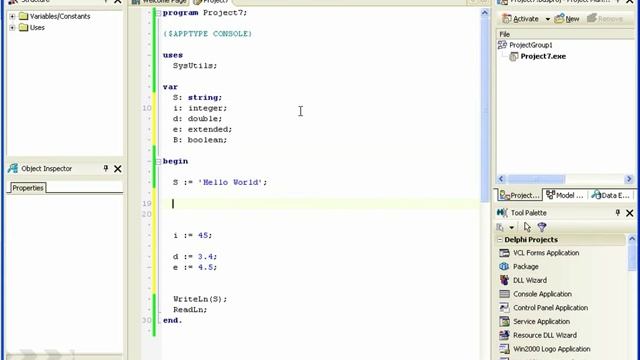Click the 'e: extended;' declaration
This screenshot has width=640, height=360.
click(202, 129)
